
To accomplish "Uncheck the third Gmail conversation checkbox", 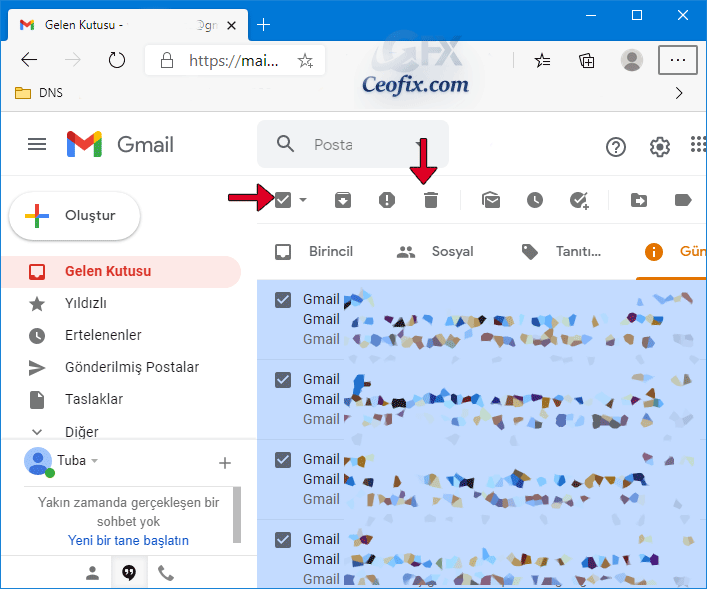I will (x=283, y=460).
